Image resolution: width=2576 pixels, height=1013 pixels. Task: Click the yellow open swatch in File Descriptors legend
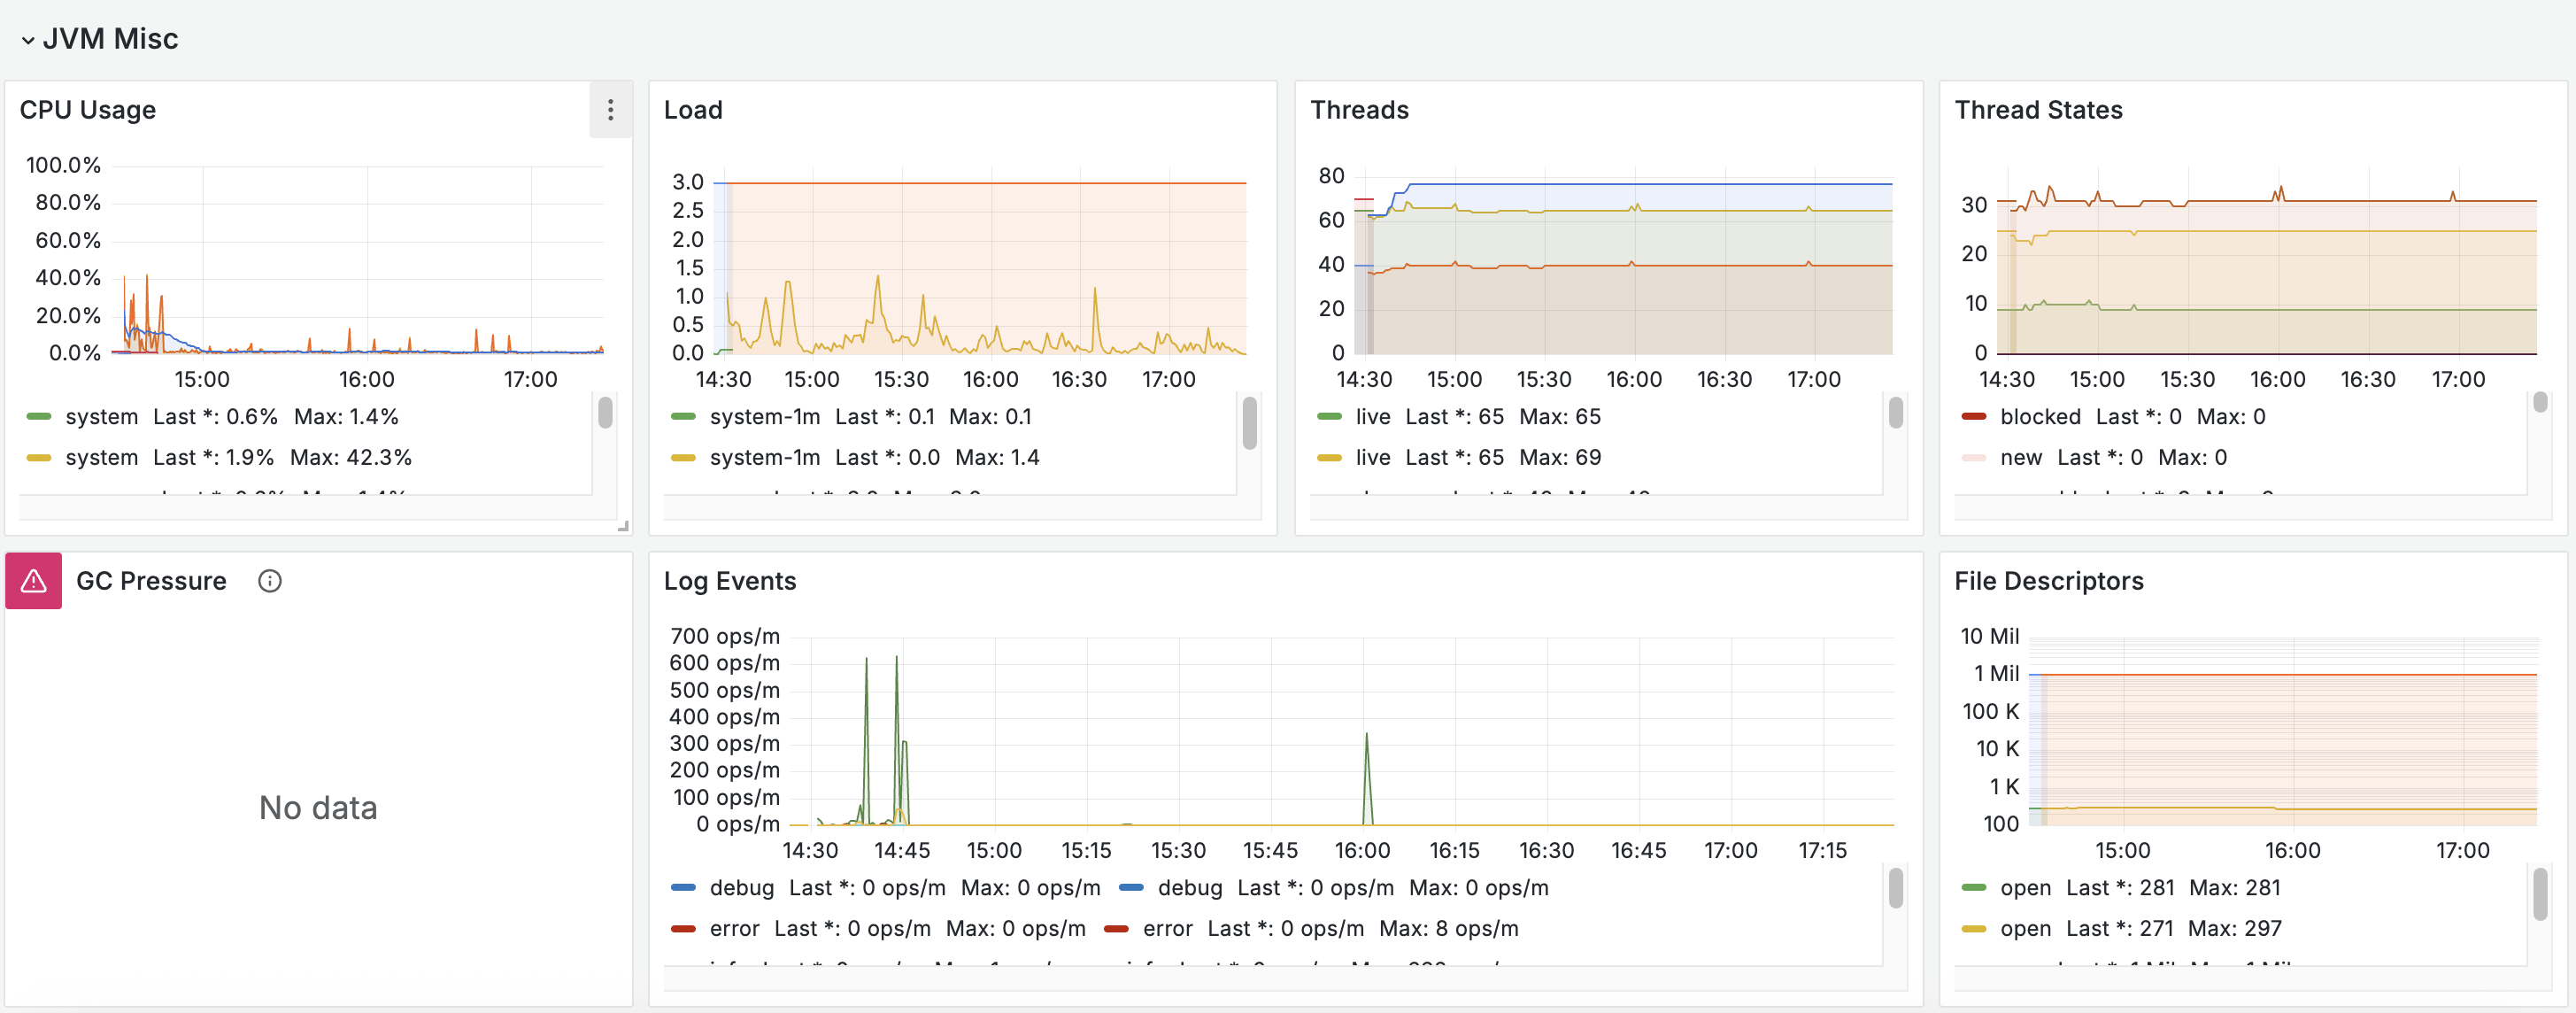click(1974, 929)
